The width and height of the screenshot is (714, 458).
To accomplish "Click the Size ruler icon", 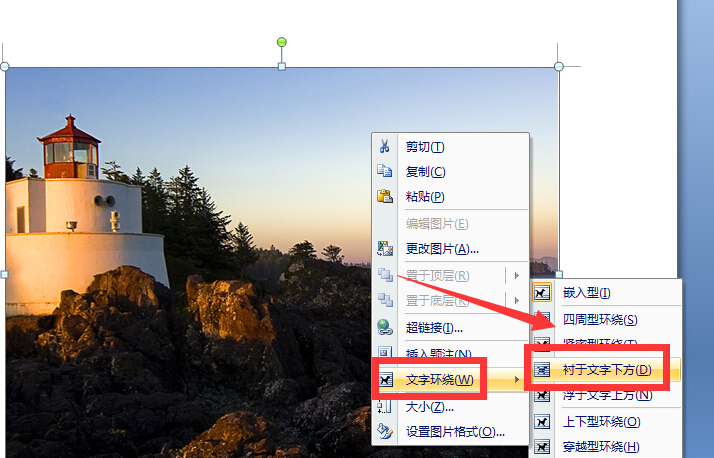I will (384, 407).
